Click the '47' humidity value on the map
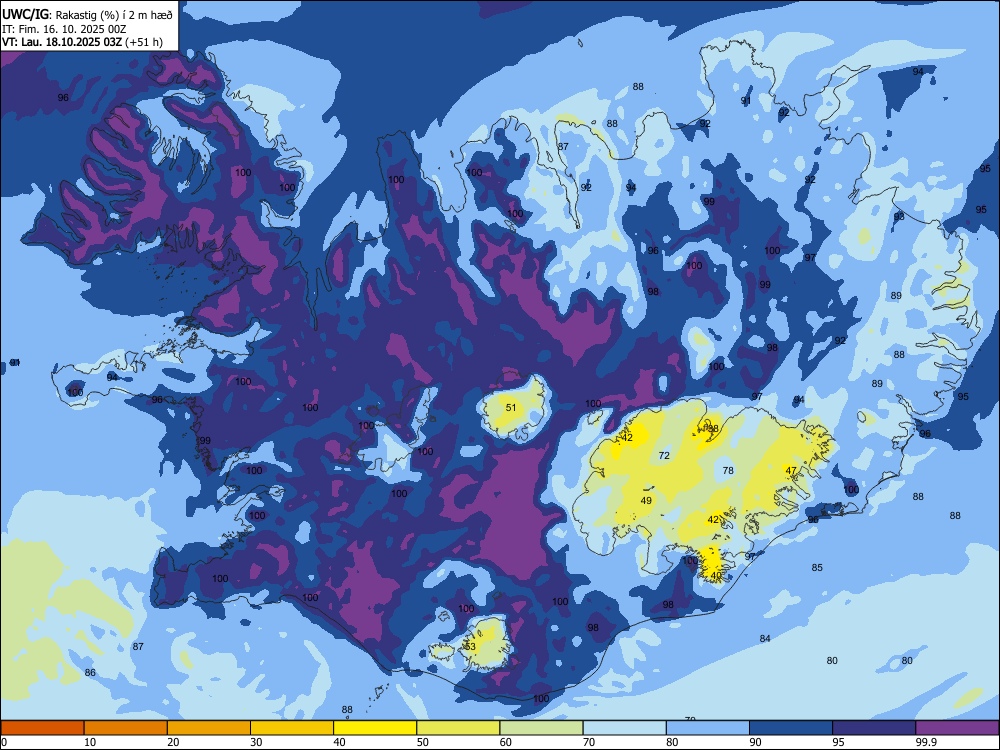Screen dimensions: 1000x750 791,471
